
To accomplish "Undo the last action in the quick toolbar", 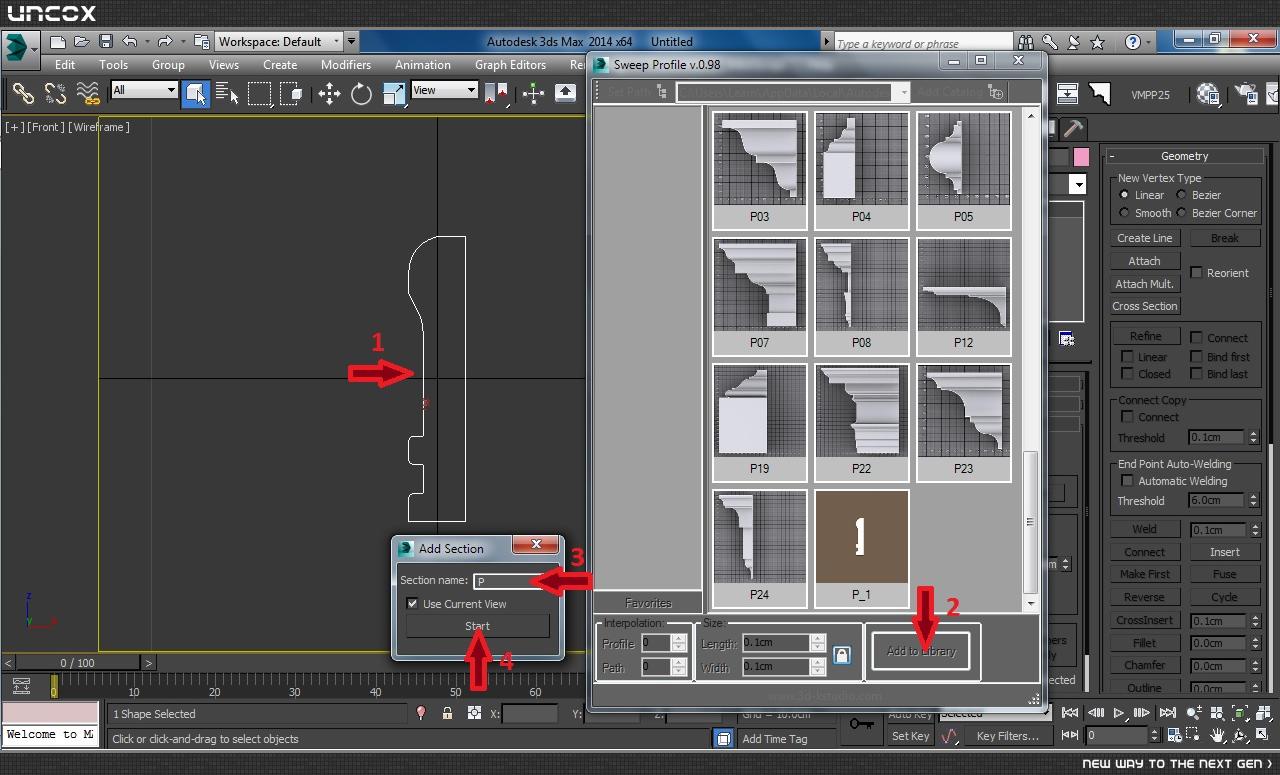I will [x=130, y=42].
